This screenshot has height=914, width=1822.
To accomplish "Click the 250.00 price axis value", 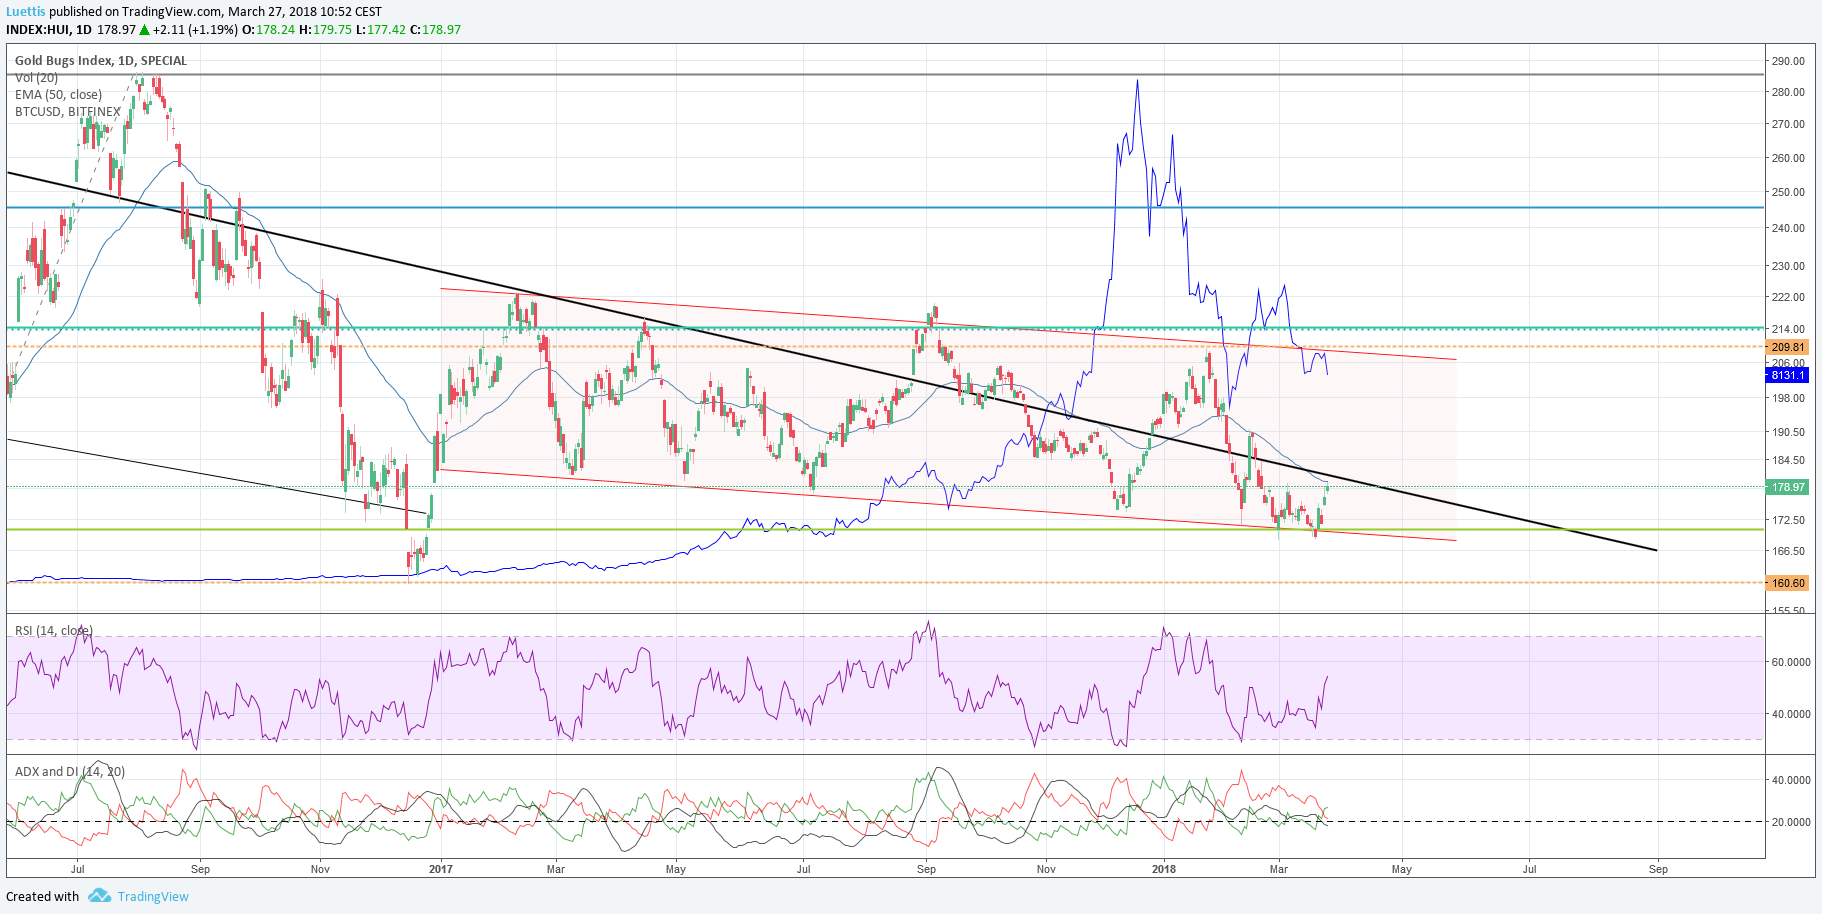I will 1788,192.
